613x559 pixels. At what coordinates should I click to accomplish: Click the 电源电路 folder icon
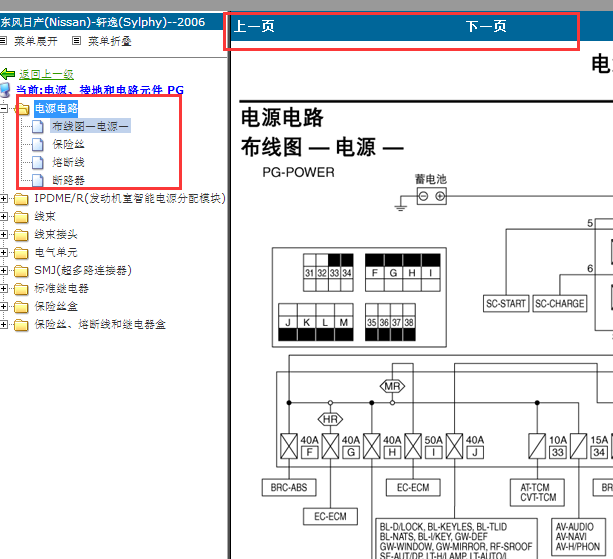coord(22,109)
